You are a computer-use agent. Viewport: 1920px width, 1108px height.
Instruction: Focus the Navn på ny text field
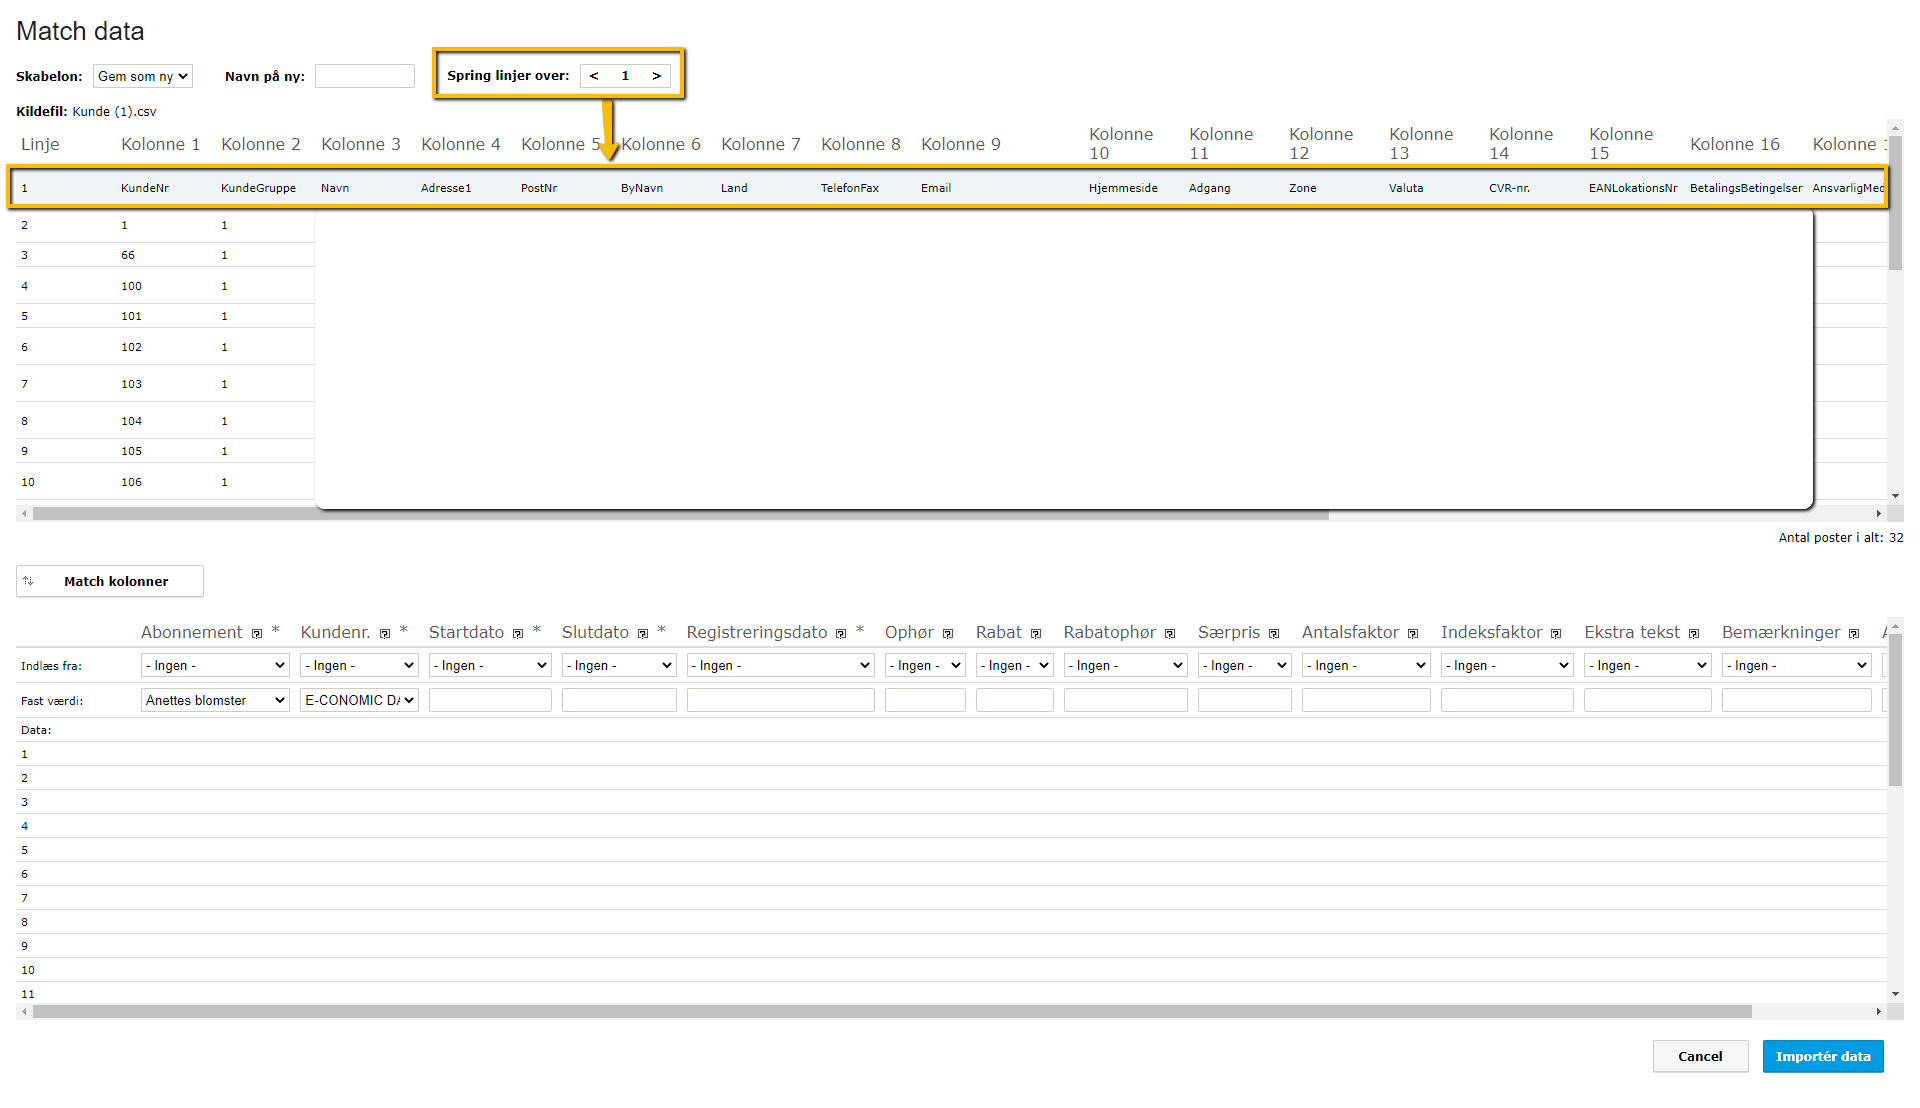pos(365,76)
